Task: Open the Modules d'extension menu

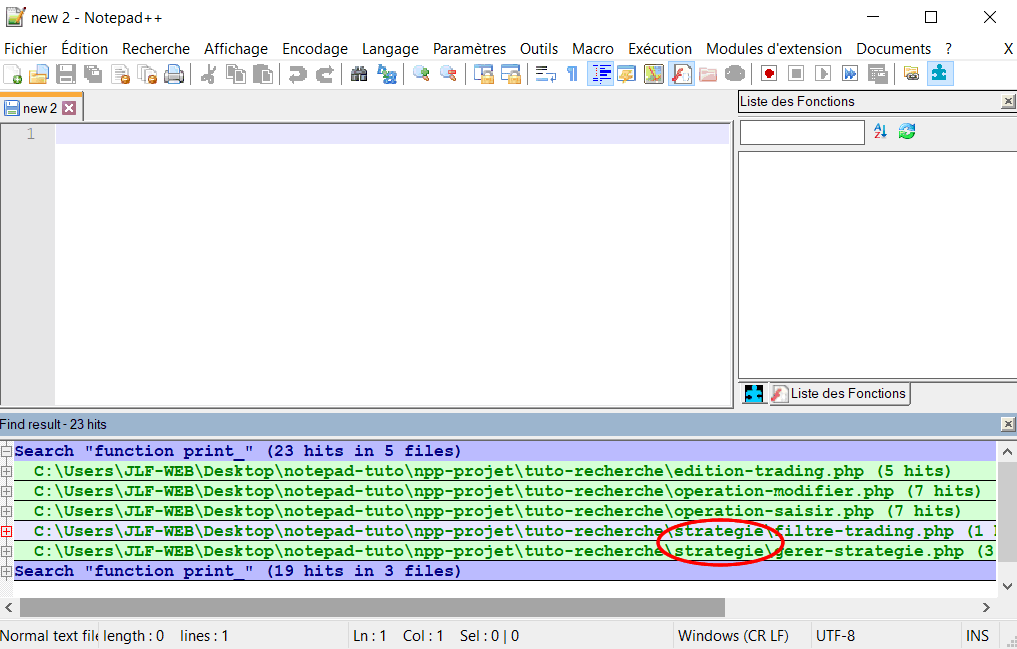Action: pyautogui.click(x=774, y=49)
